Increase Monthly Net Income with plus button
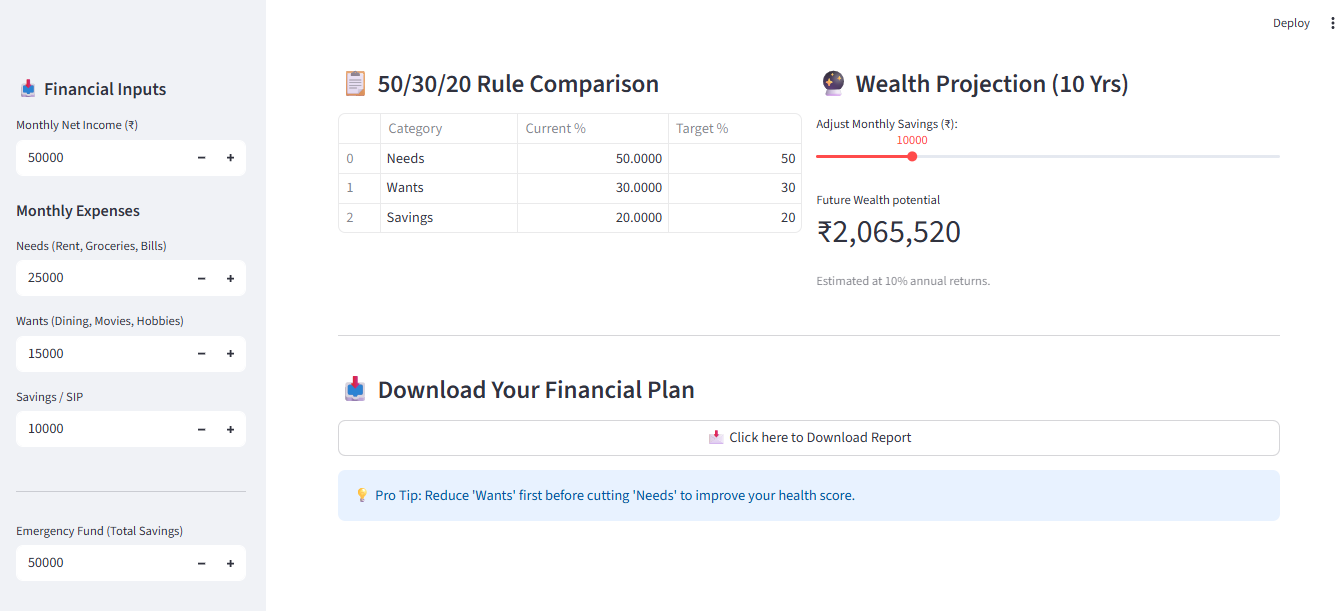This screenshot has height=611, width=1343. [x=230, y=158]
